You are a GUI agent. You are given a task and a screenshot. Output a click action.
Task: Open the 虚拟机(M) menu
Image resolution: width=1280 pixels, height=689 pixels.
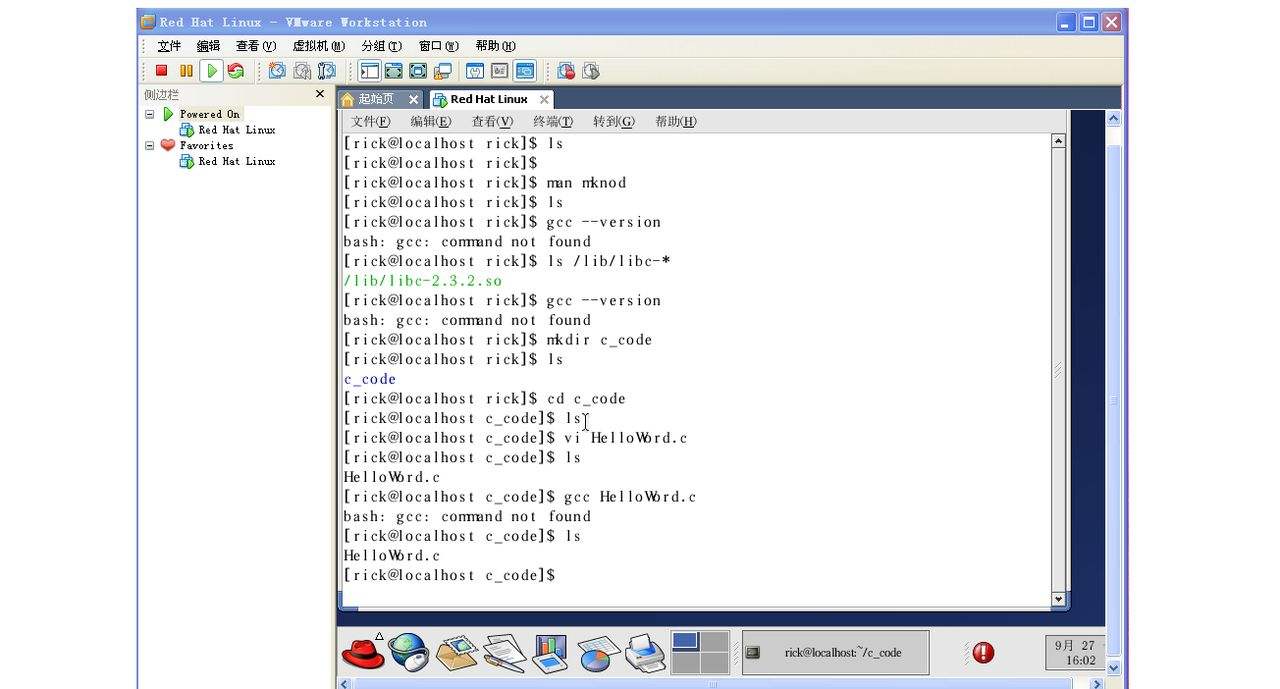point(318,46)
